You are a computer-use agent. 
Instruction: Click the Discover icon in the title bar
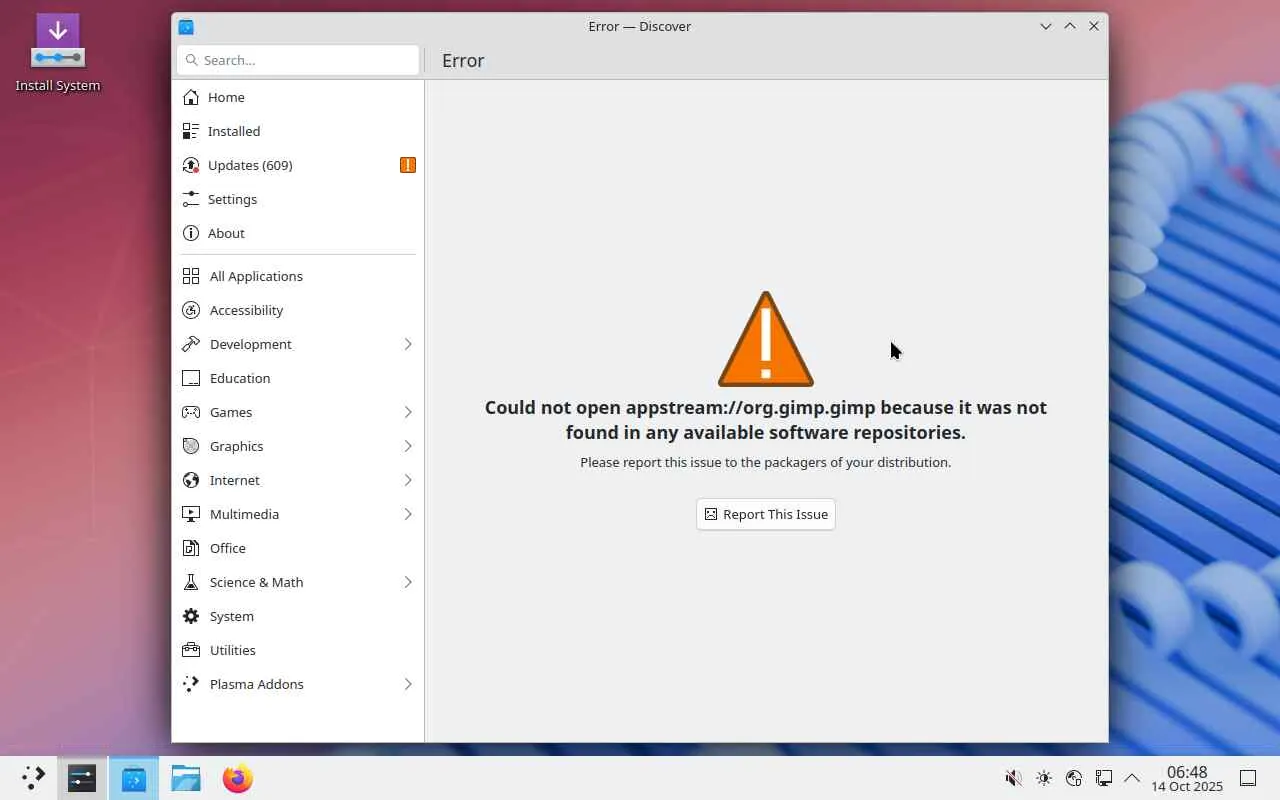tap(186, 26)
